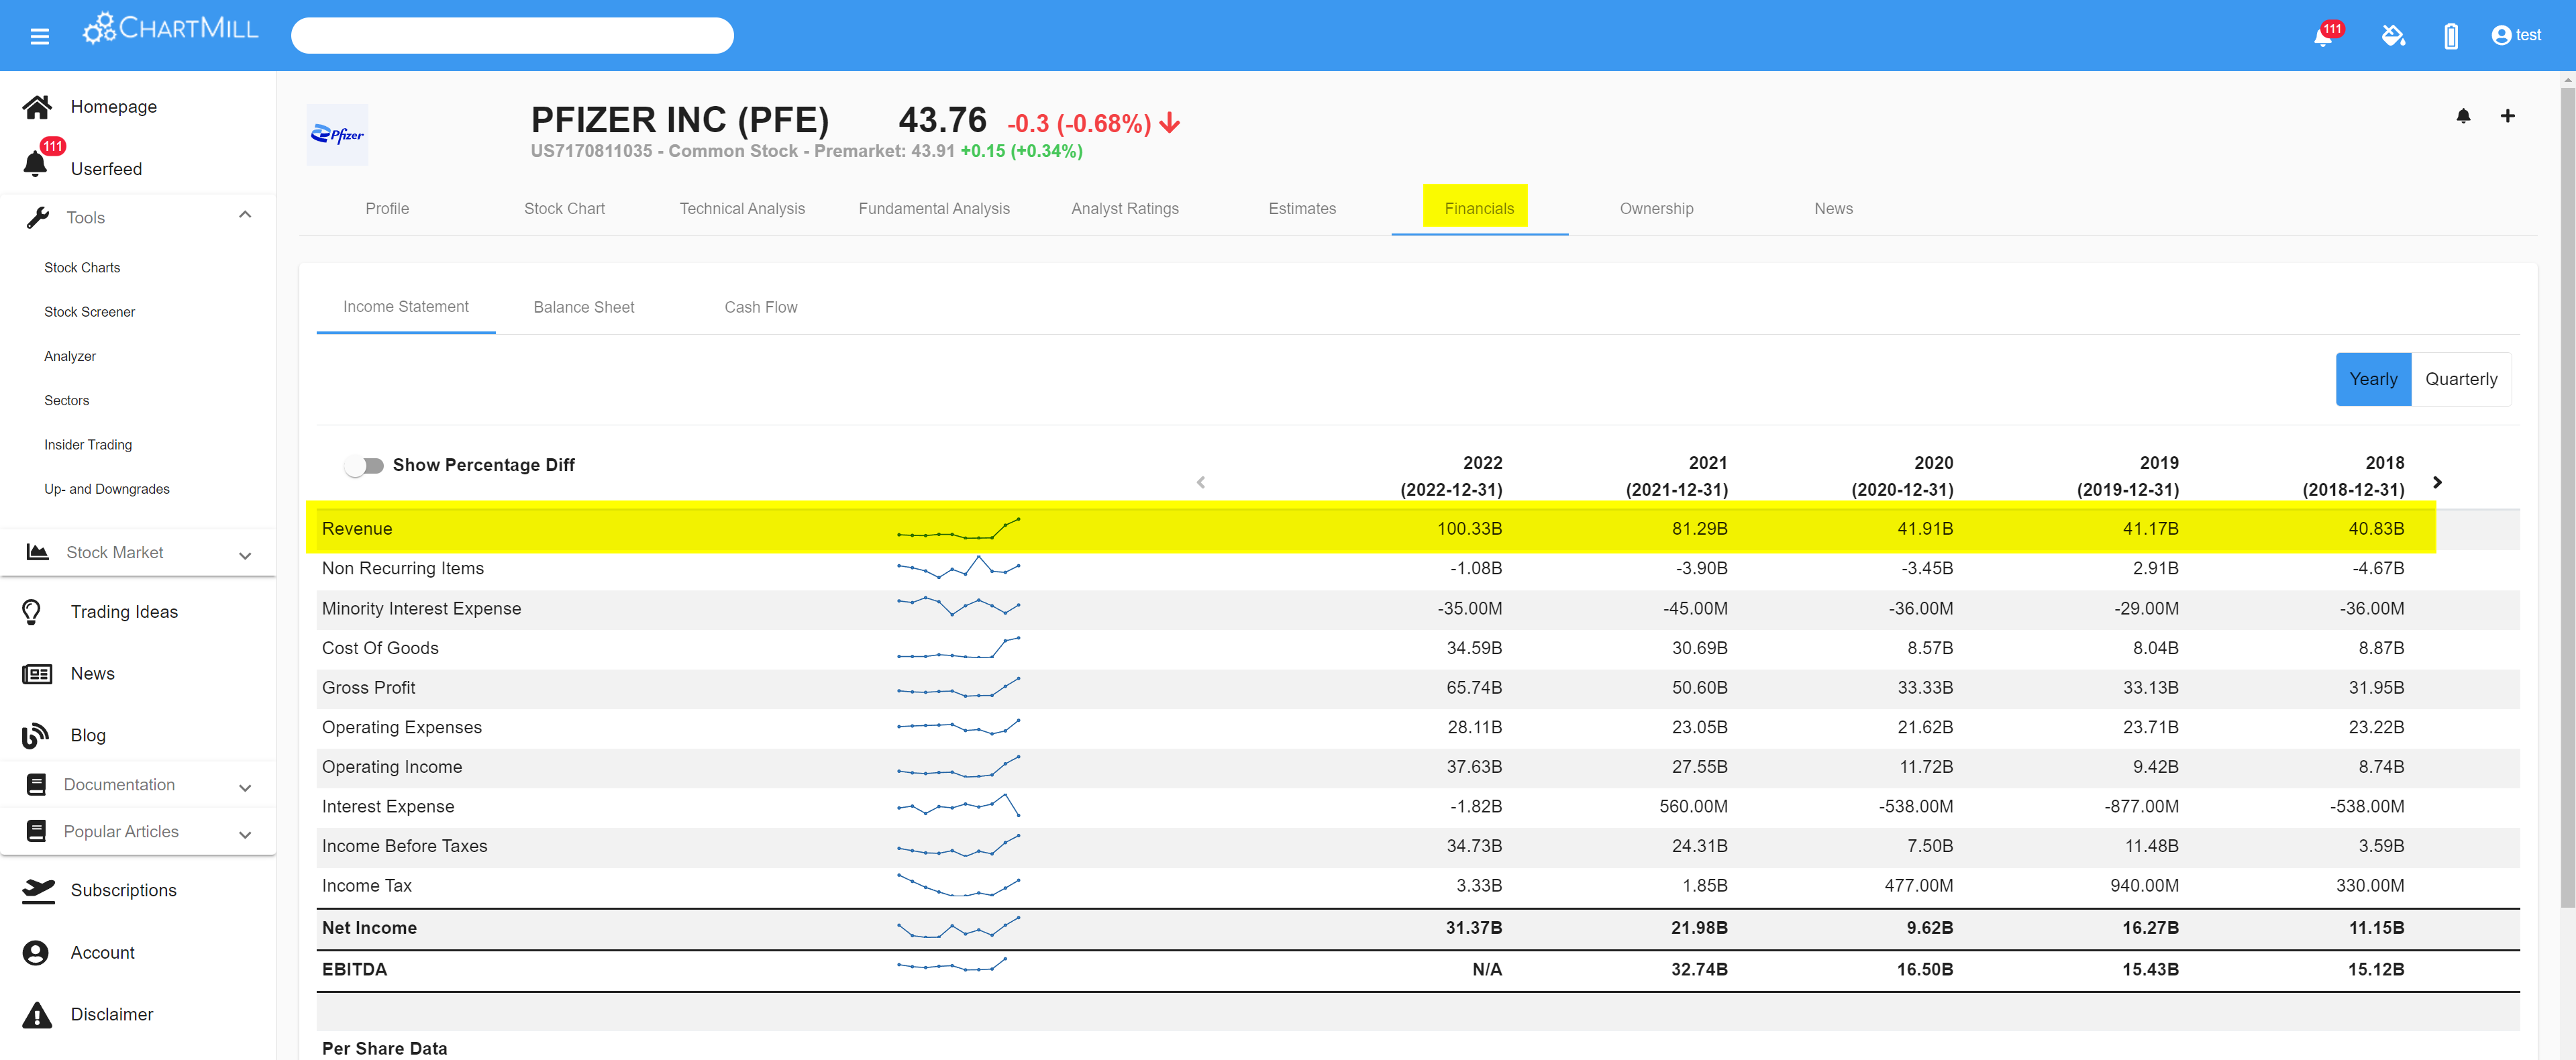The image size is (2576, 1060).
Task: Open the Fundamental Analysis tab
Action: click(x=934, y=209)
